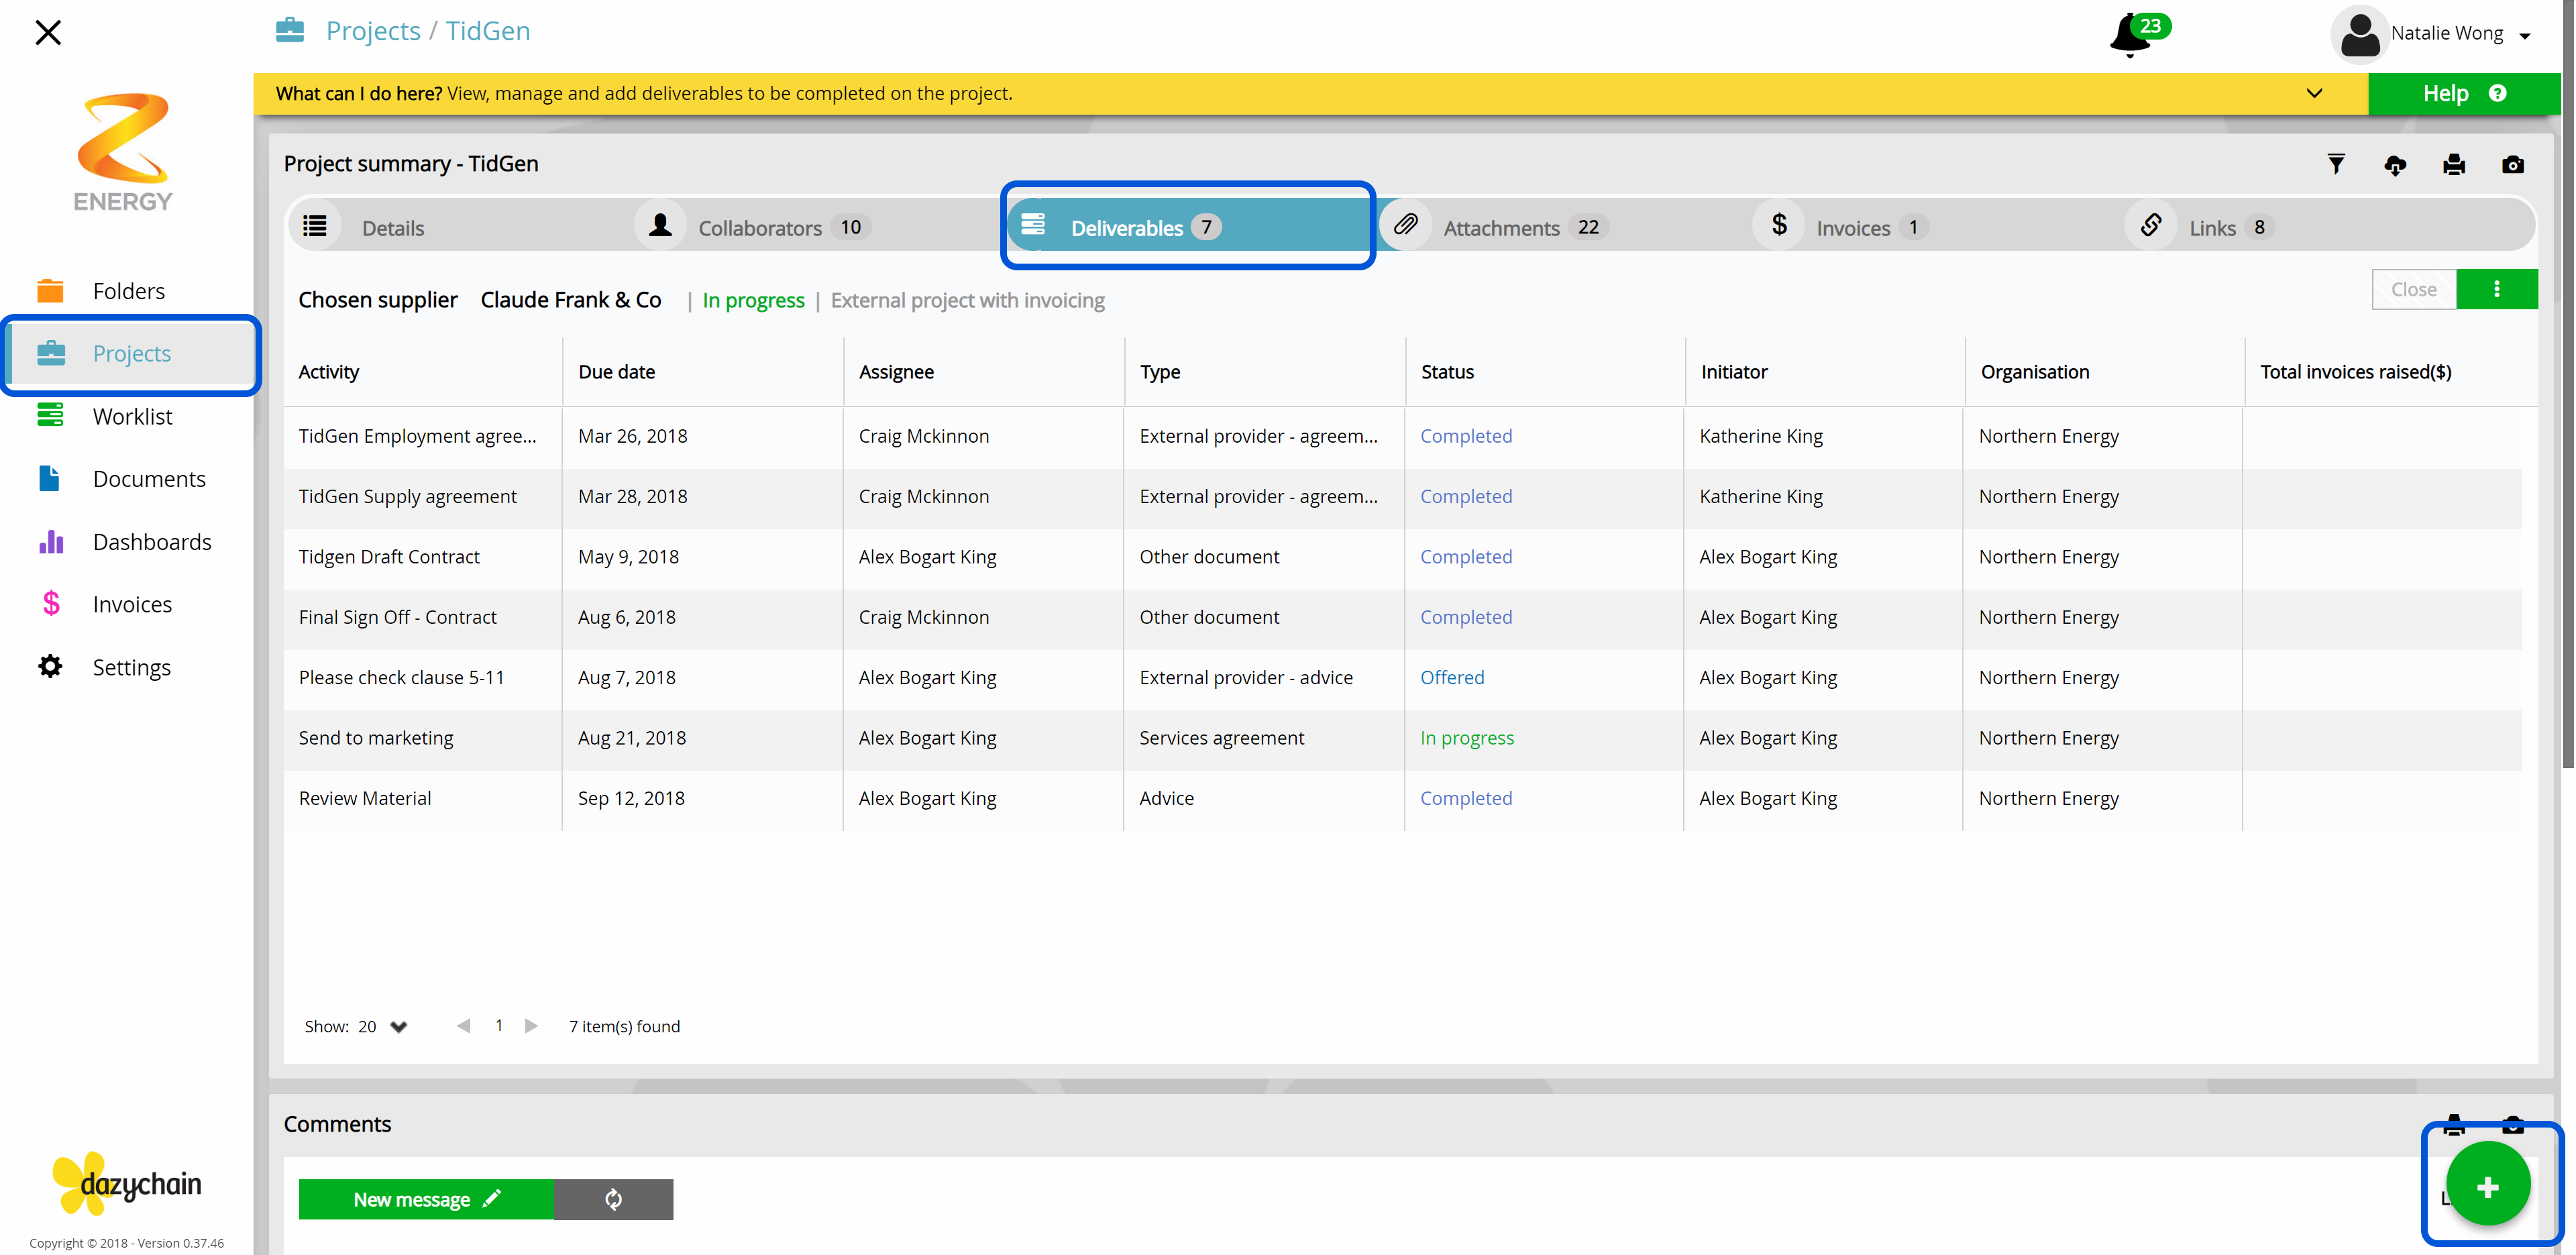Close the sidebar with the X icon

(48, 33)
